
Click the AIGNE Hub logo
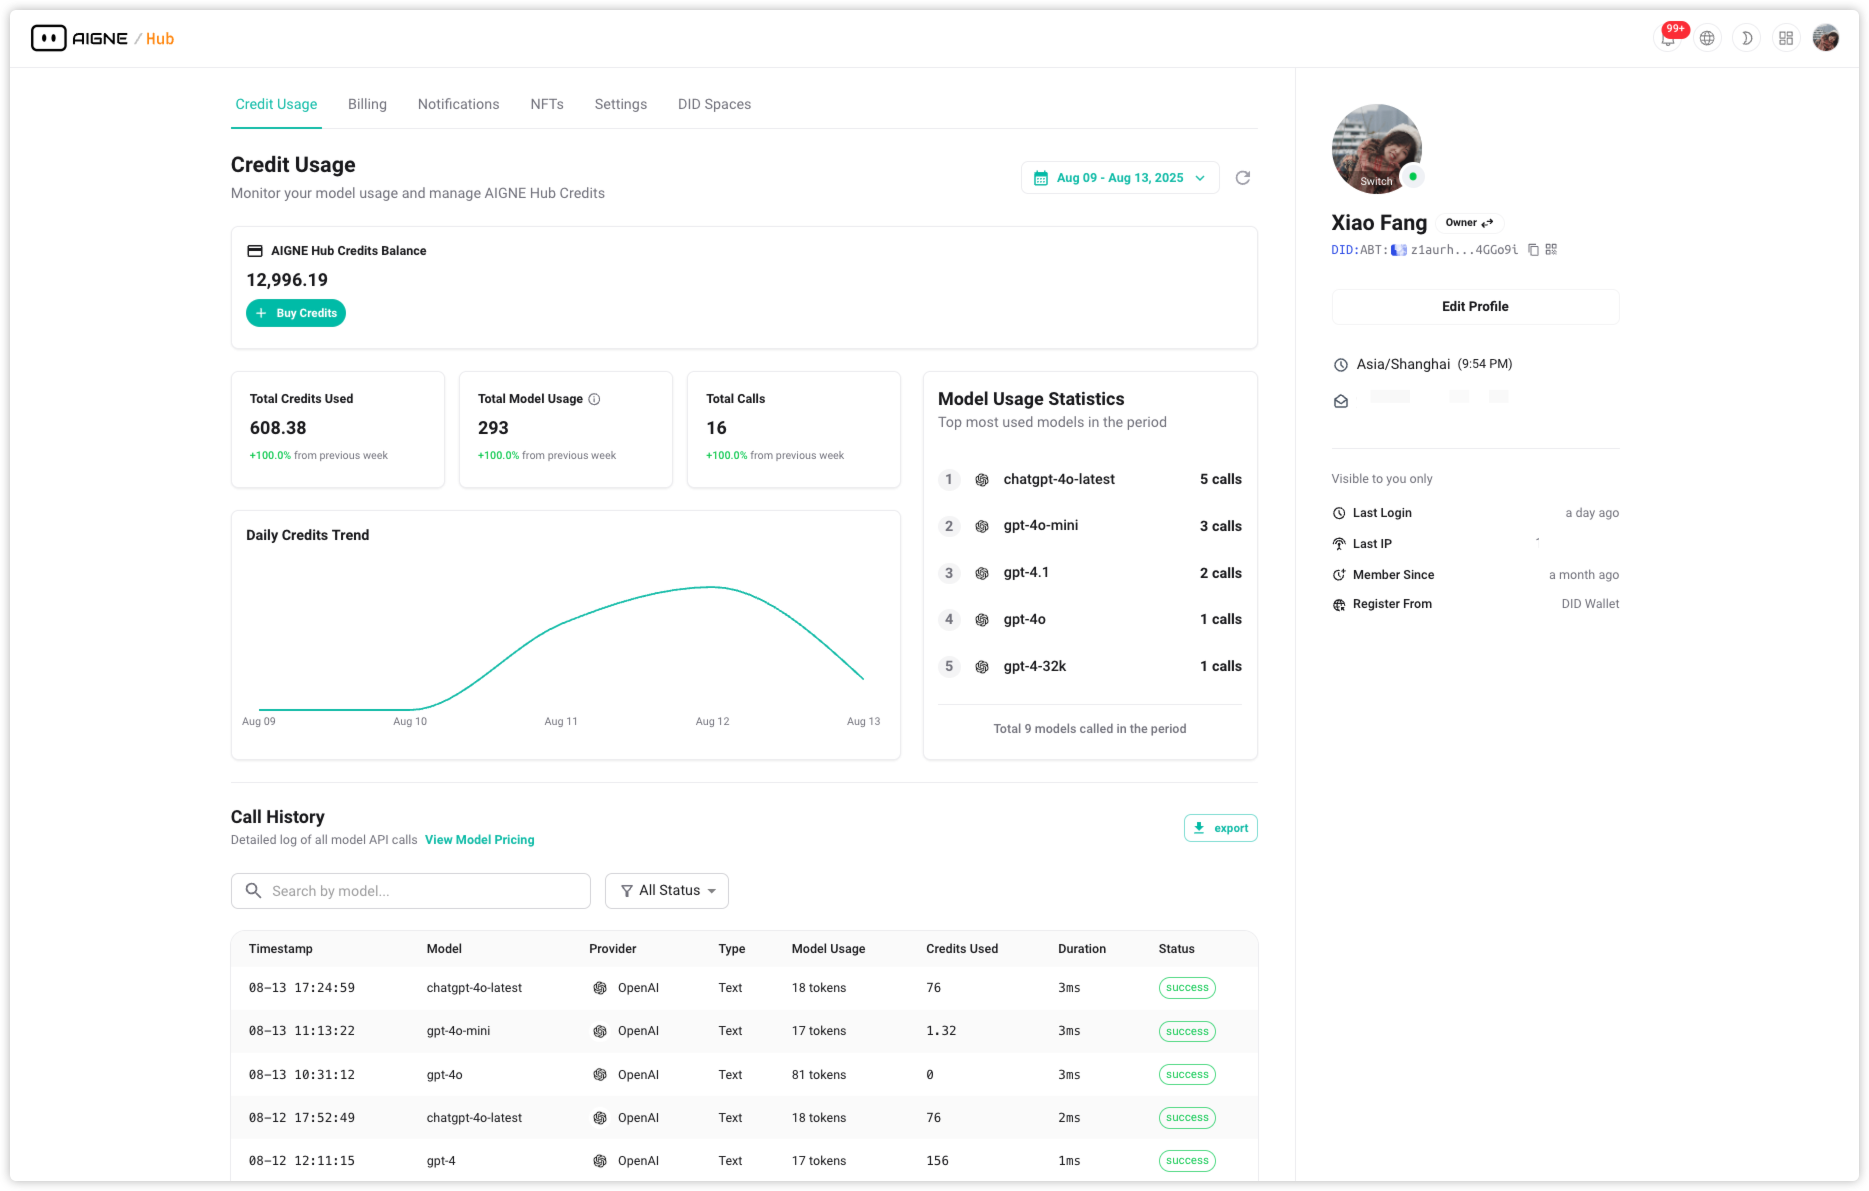pyautogui.click(x=102, y=39)
